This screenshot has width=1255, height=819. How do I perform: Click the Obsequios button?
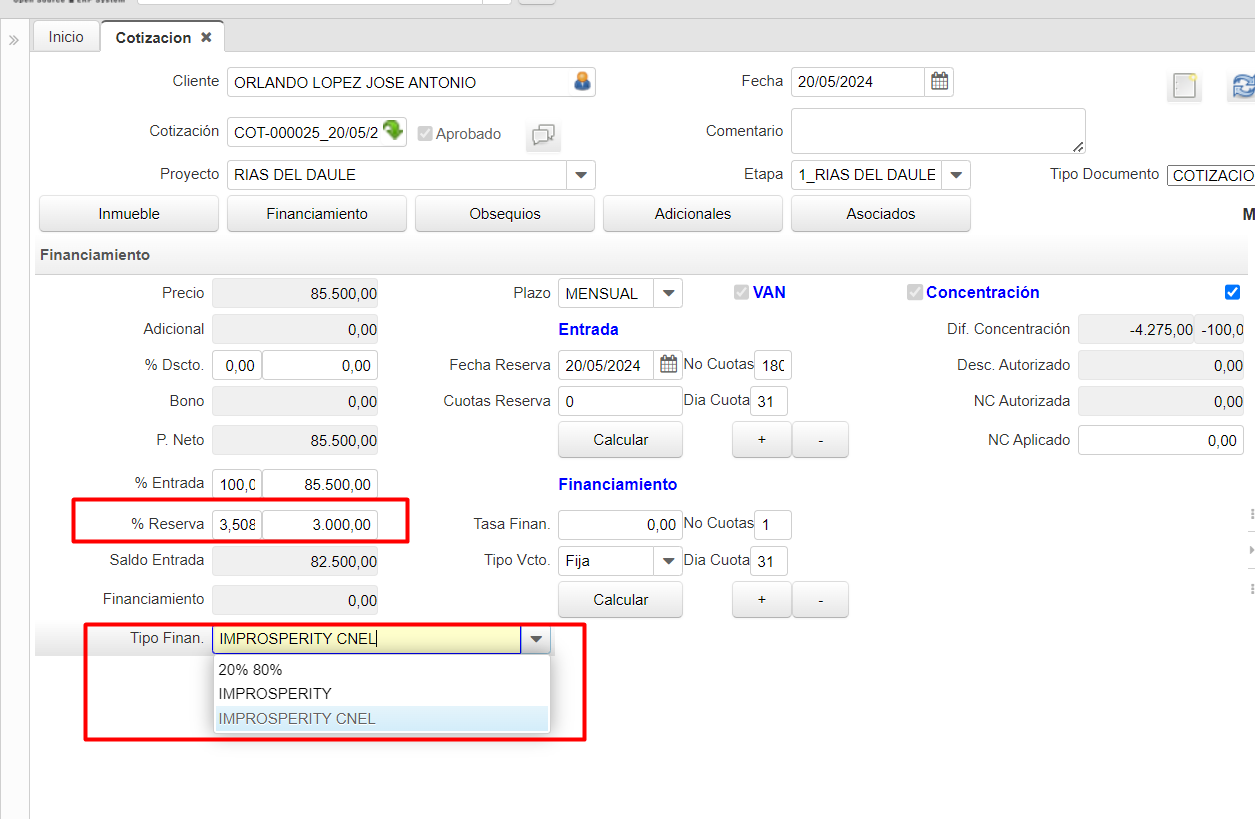click(x=504, y=214)
